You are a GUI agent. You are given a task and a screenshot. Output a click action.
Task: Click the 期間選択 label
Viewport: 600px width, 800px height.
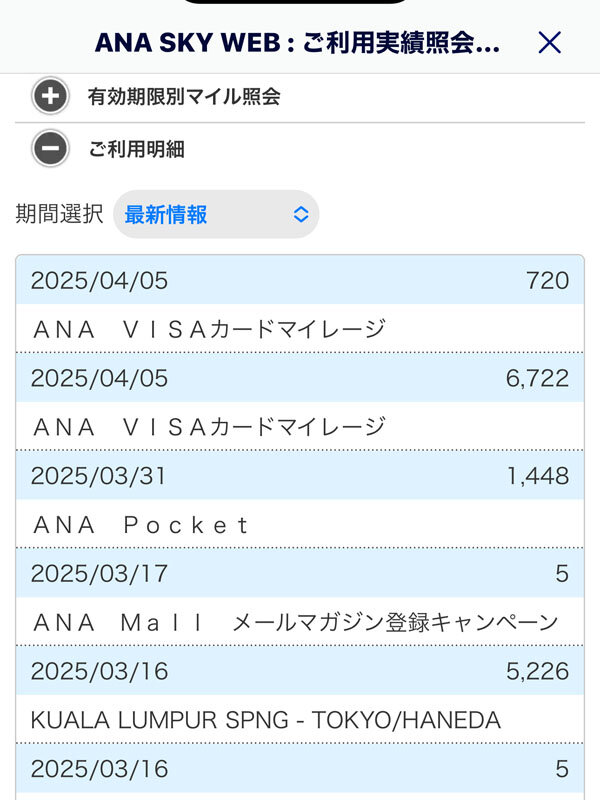[59, 214]
